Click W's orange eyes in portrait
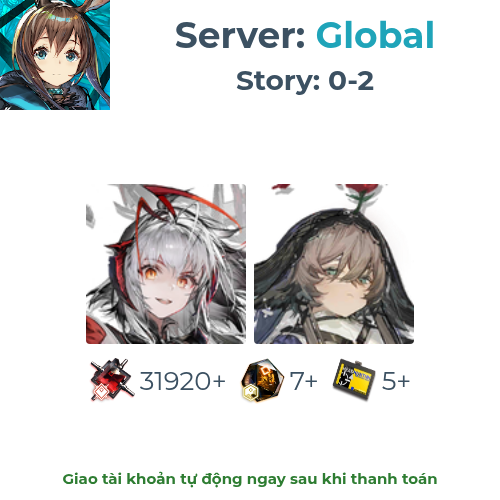The height and width of the screenshot is (500, 500). tap(164, 277)
